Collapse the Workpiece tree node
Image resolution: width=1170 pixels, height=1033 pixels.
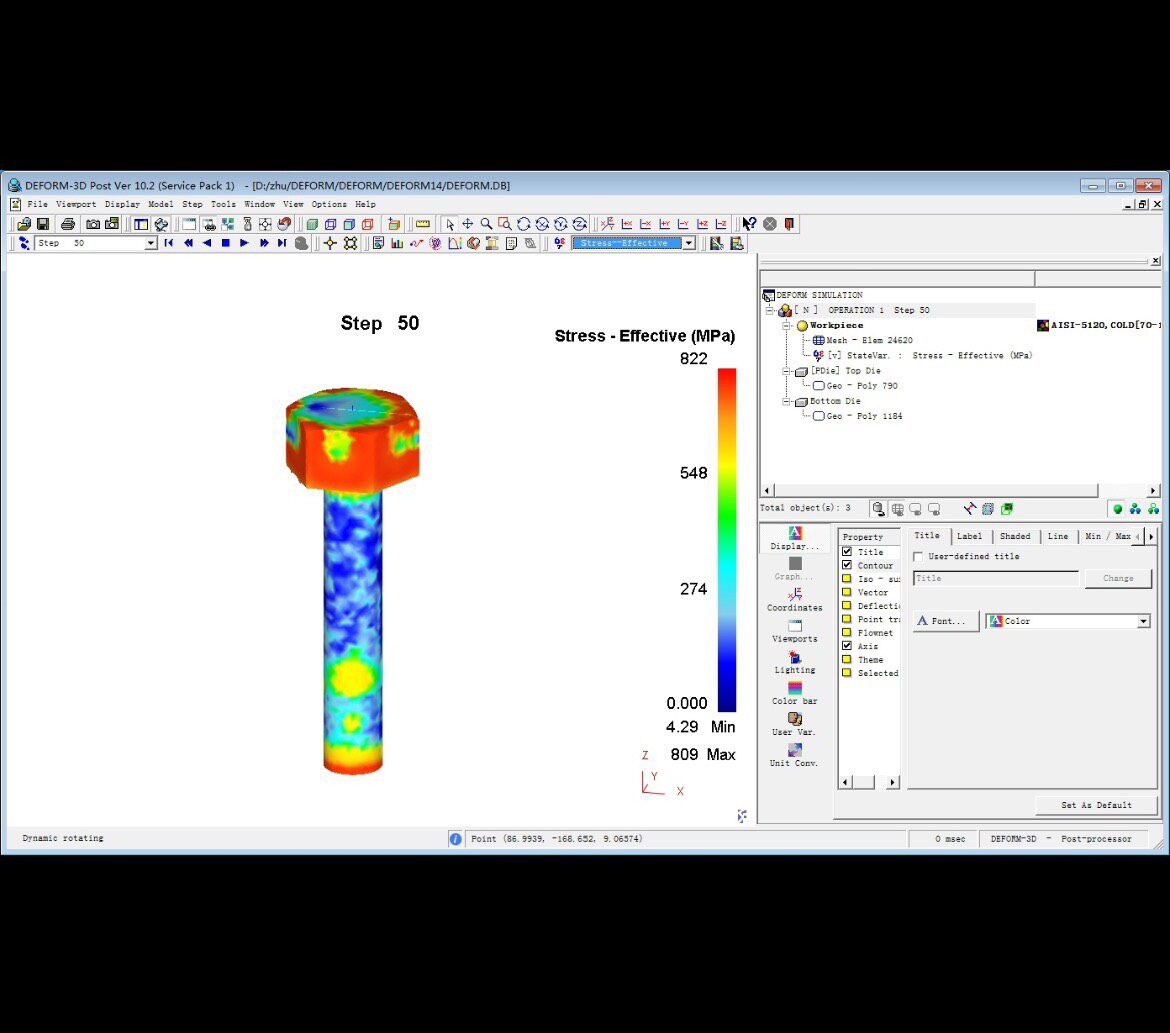point(786,325)
